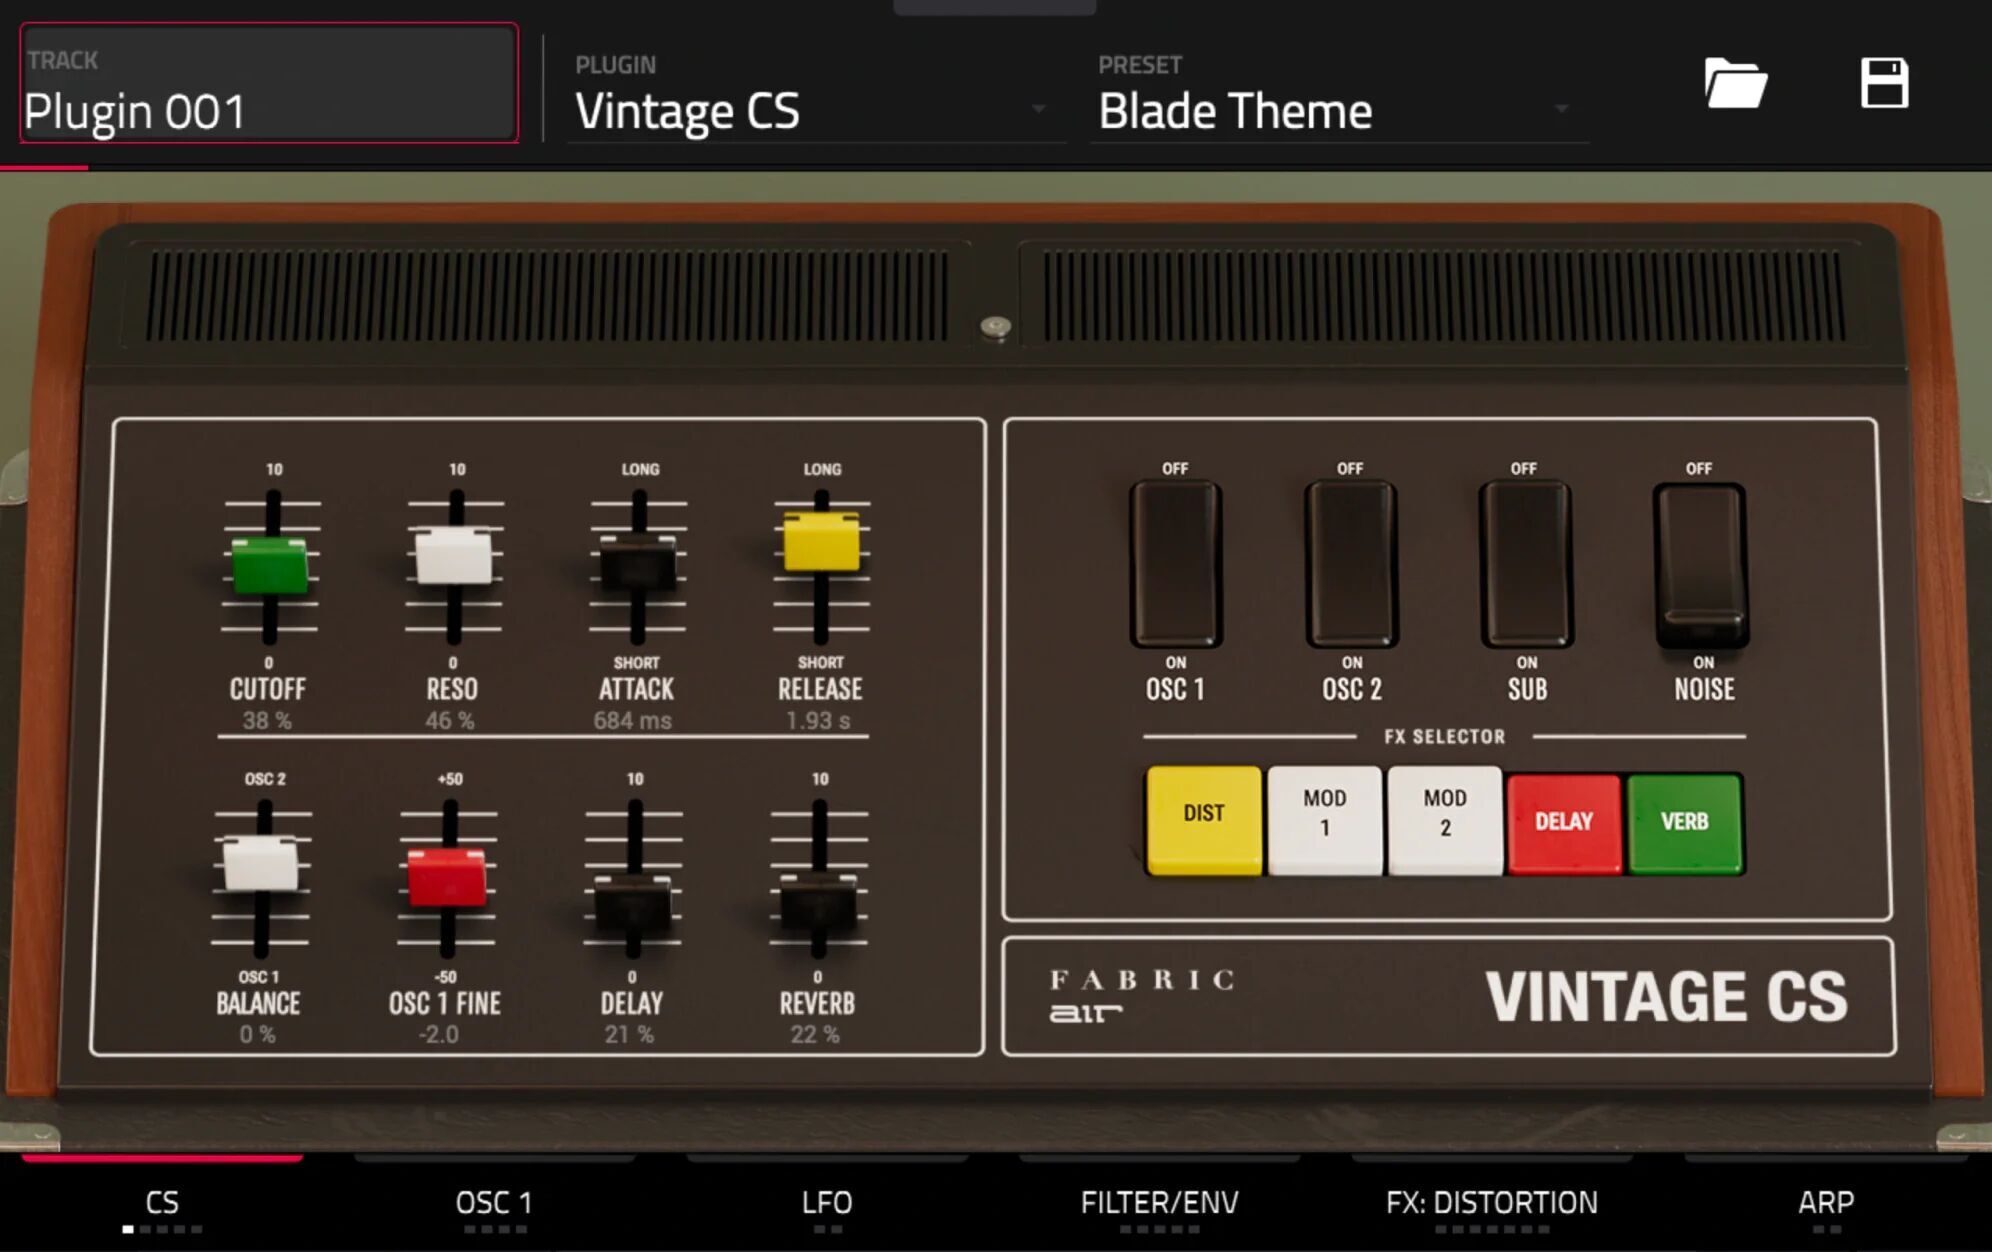Screen dimensions: 1992x1252
Task: Select the red DELAY effect button
Action: (x=1564, y=824)
